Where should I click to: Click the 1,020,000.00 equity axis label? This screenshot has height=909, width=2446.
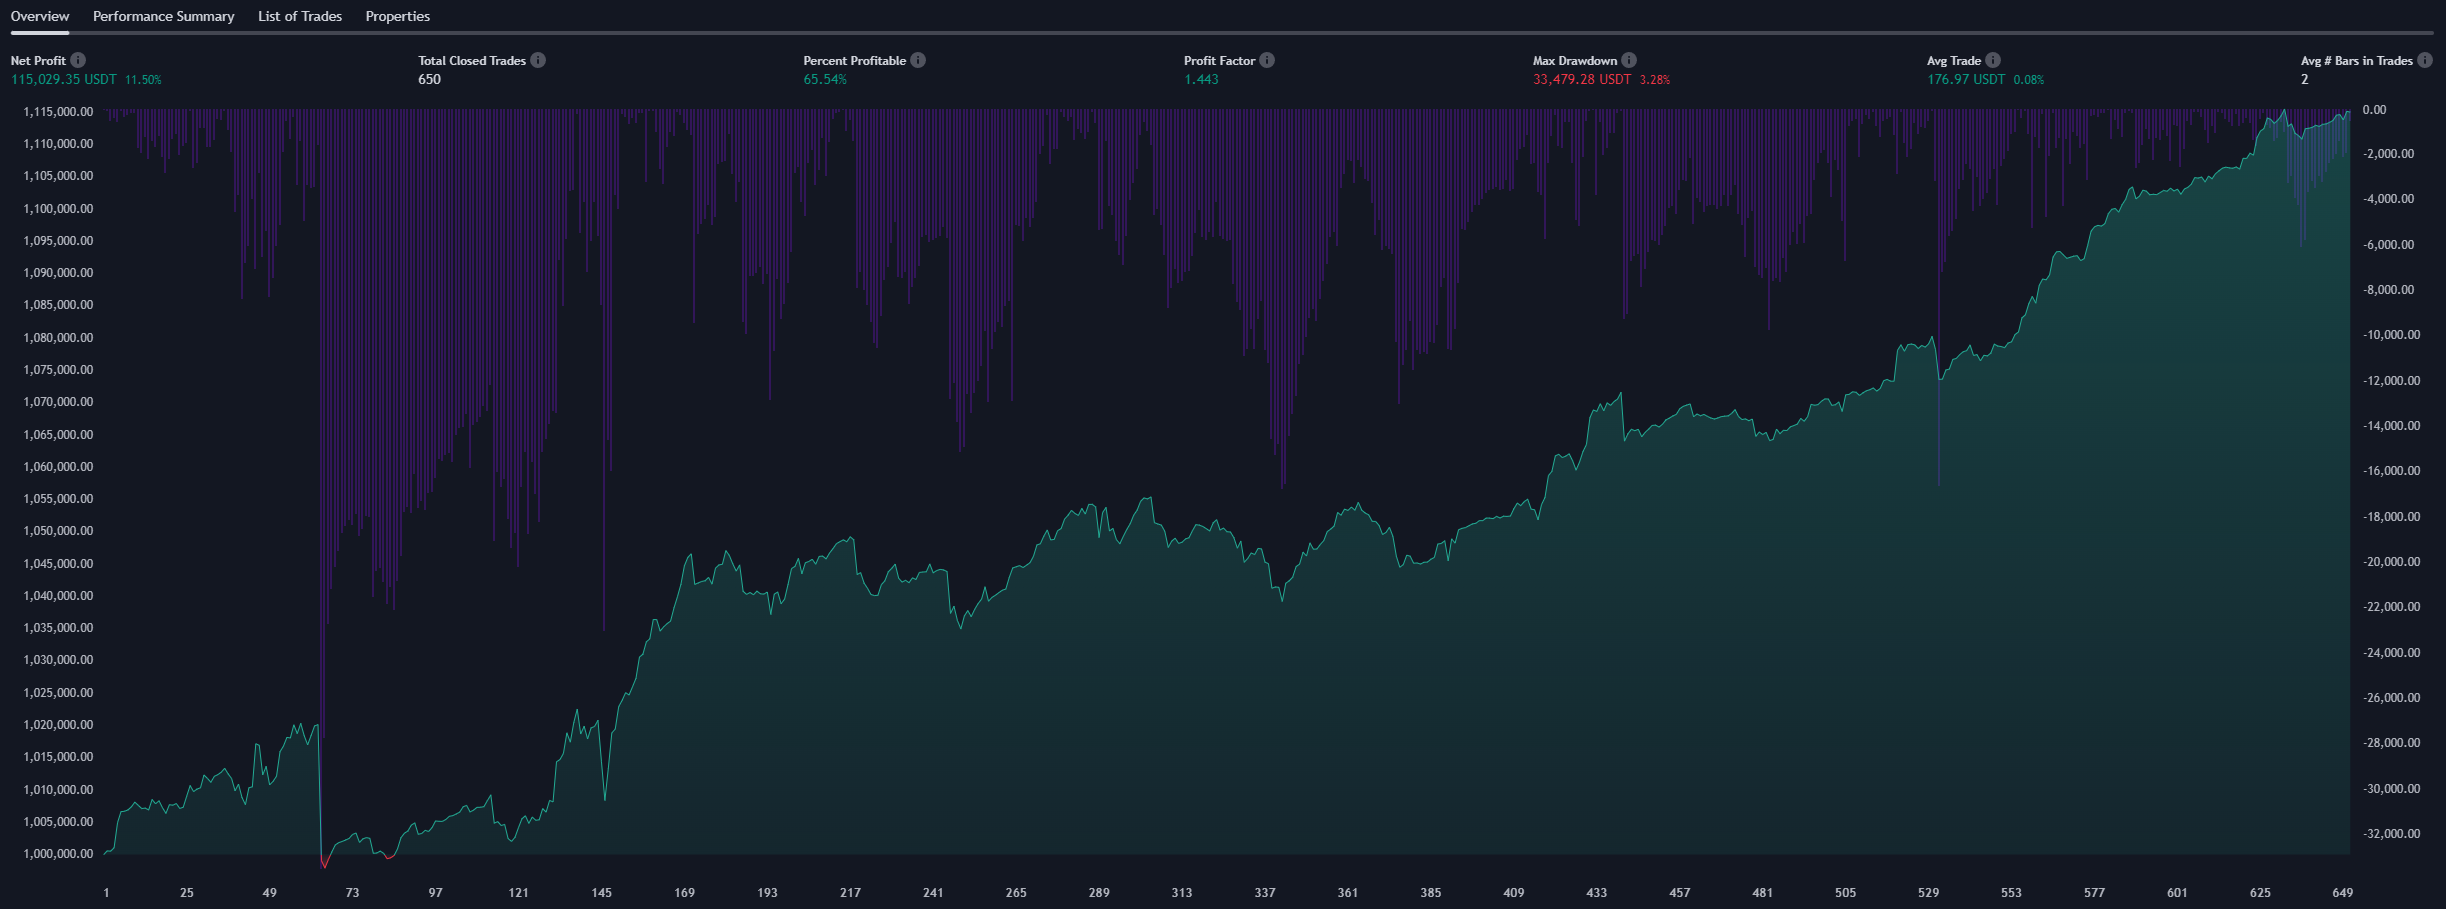(58, 724)
